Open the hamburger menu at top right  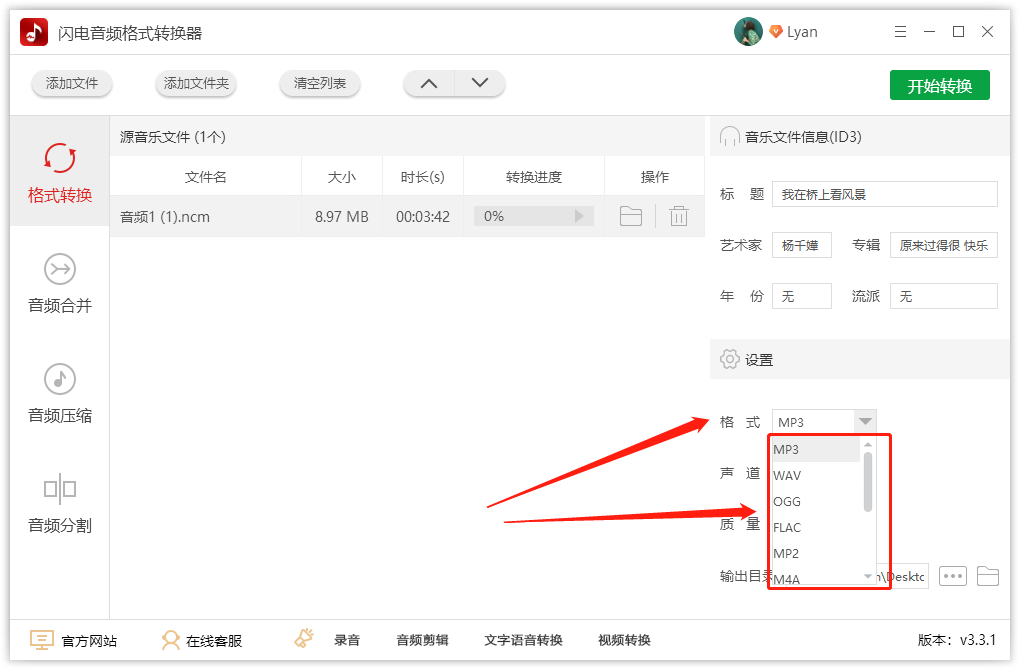click(x=899, y=31)
